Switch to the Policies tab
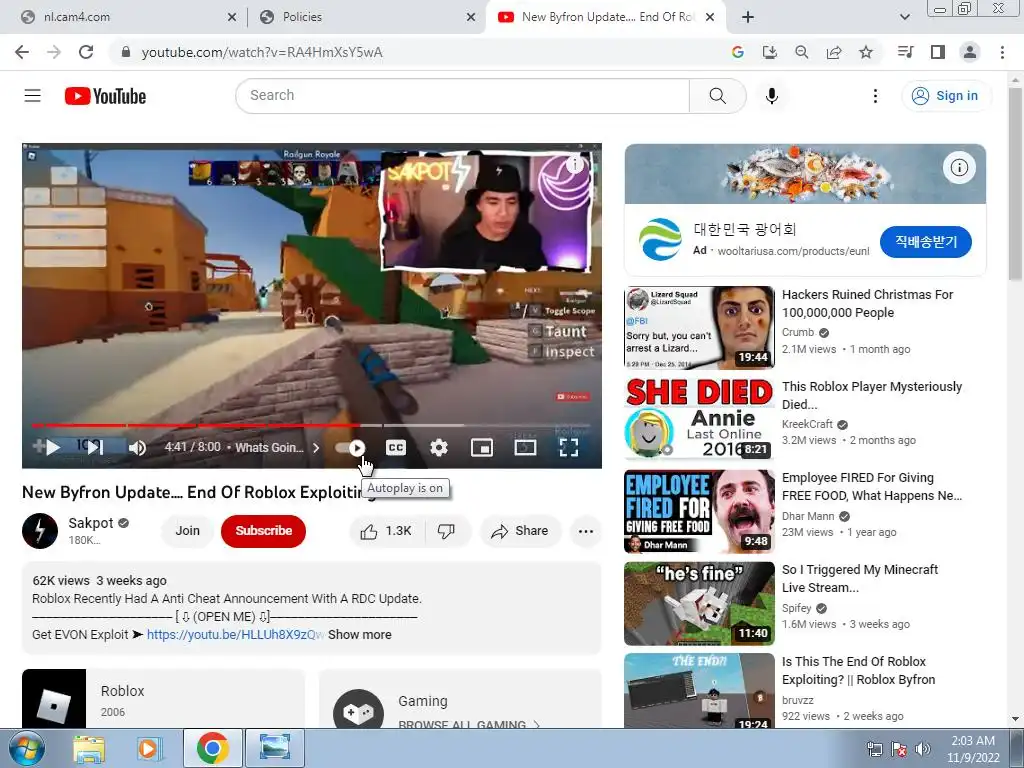The image size is (1024, 768). (x=366, y=17)
